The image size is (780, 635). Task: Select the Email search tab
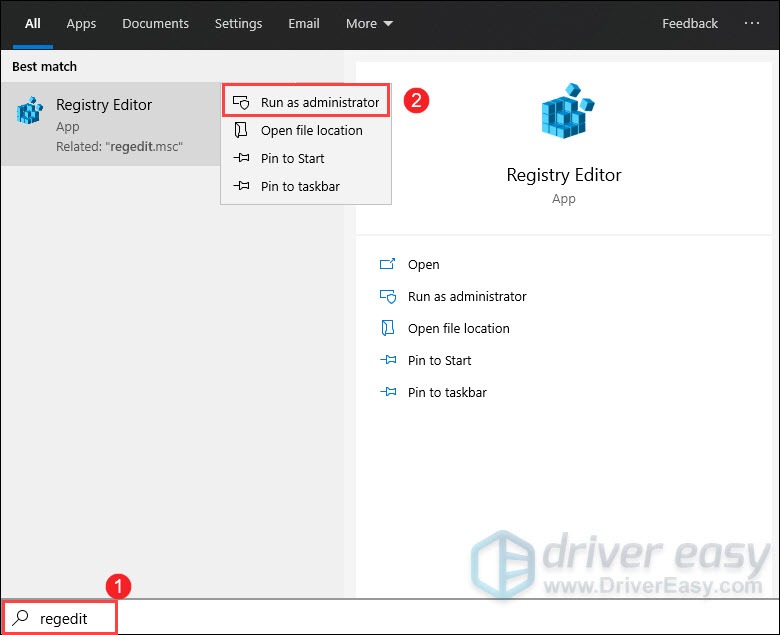point(303,23)
